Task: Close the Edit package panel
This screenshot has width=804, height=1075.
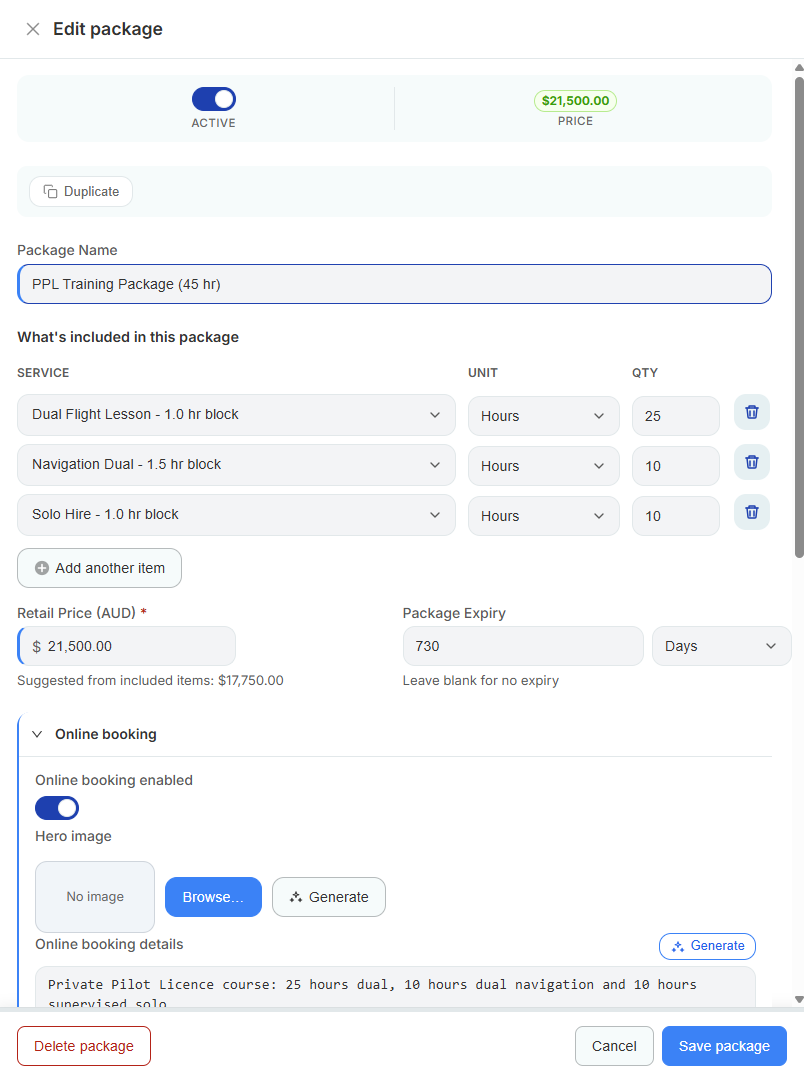Action: click(32, 29)
